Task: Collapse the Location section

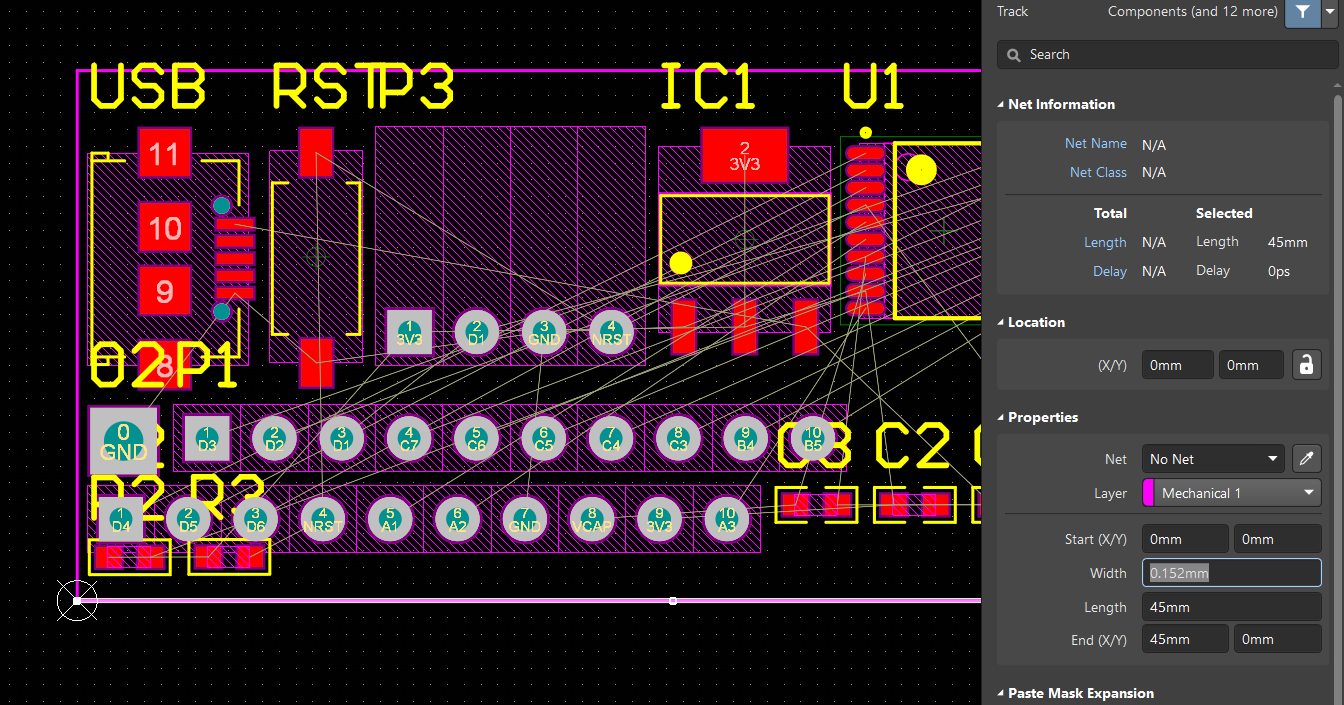Action: (999, 322)
